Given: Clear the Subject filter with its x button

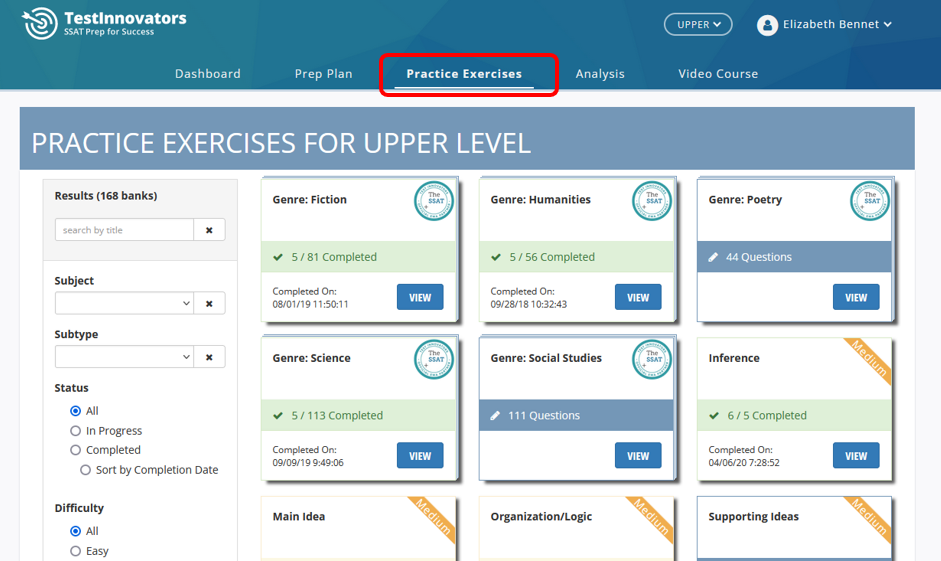Looking at the screenshot, I should (209, 304).
